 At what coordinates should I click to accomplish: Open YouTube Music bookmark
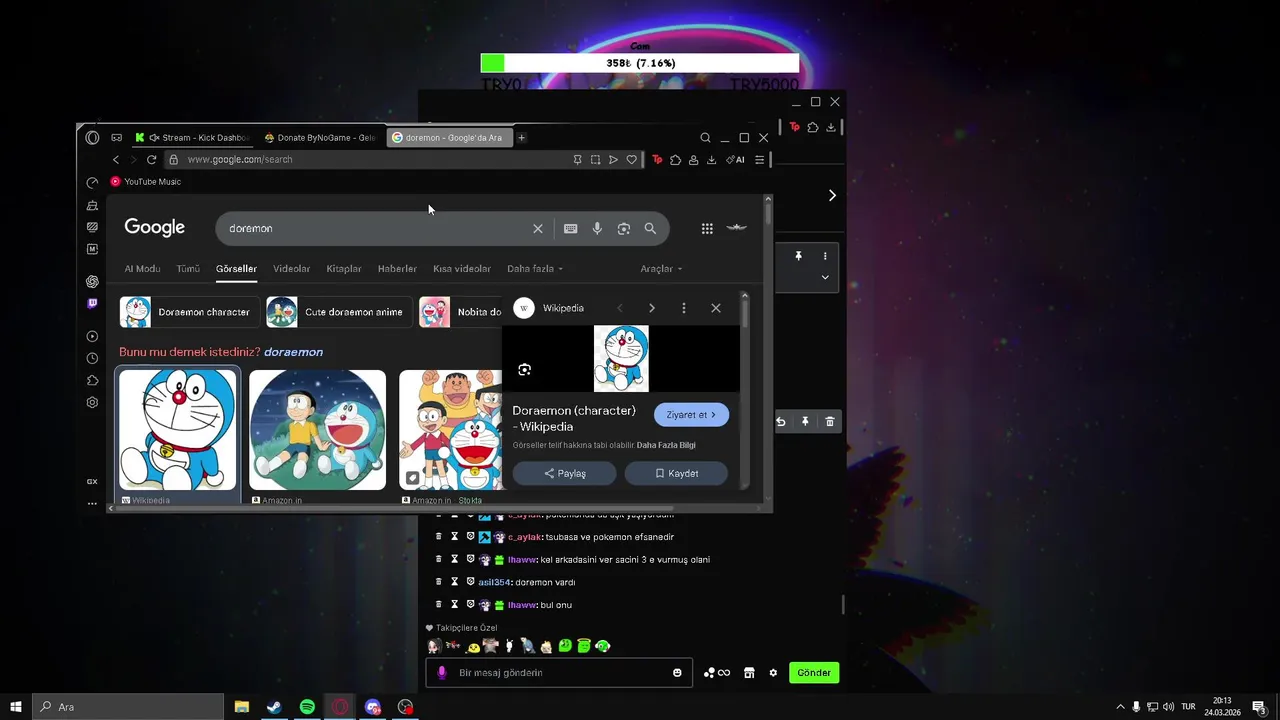tap(145, 182)
